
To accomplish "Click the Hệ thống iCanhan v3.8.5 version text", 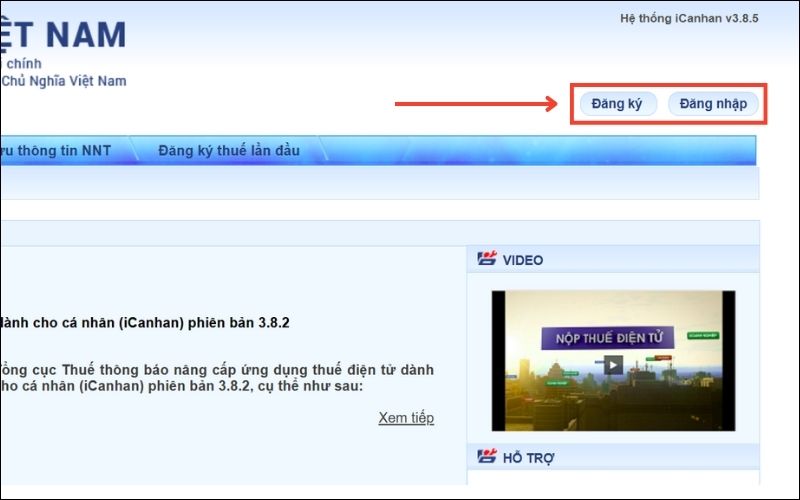I will (689, 19).
